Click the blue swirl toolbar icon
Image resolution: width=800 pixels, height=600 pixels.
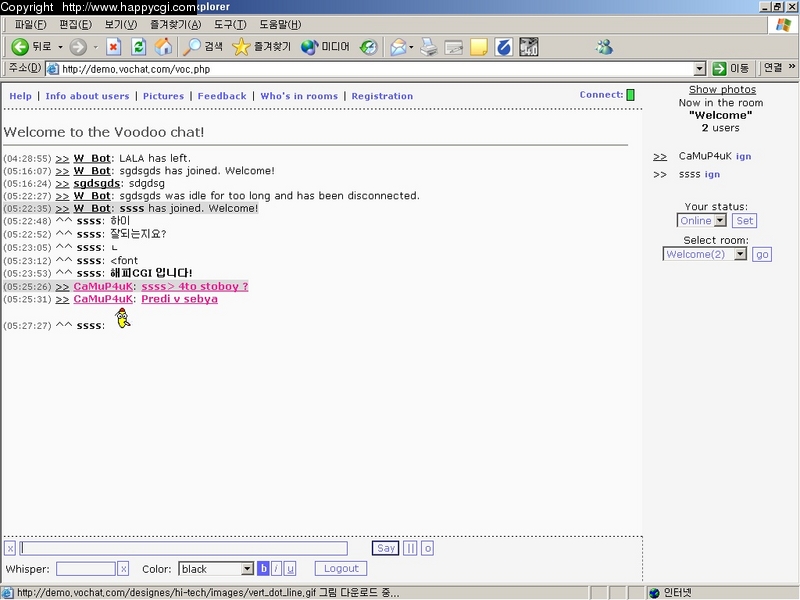(504, 47)
